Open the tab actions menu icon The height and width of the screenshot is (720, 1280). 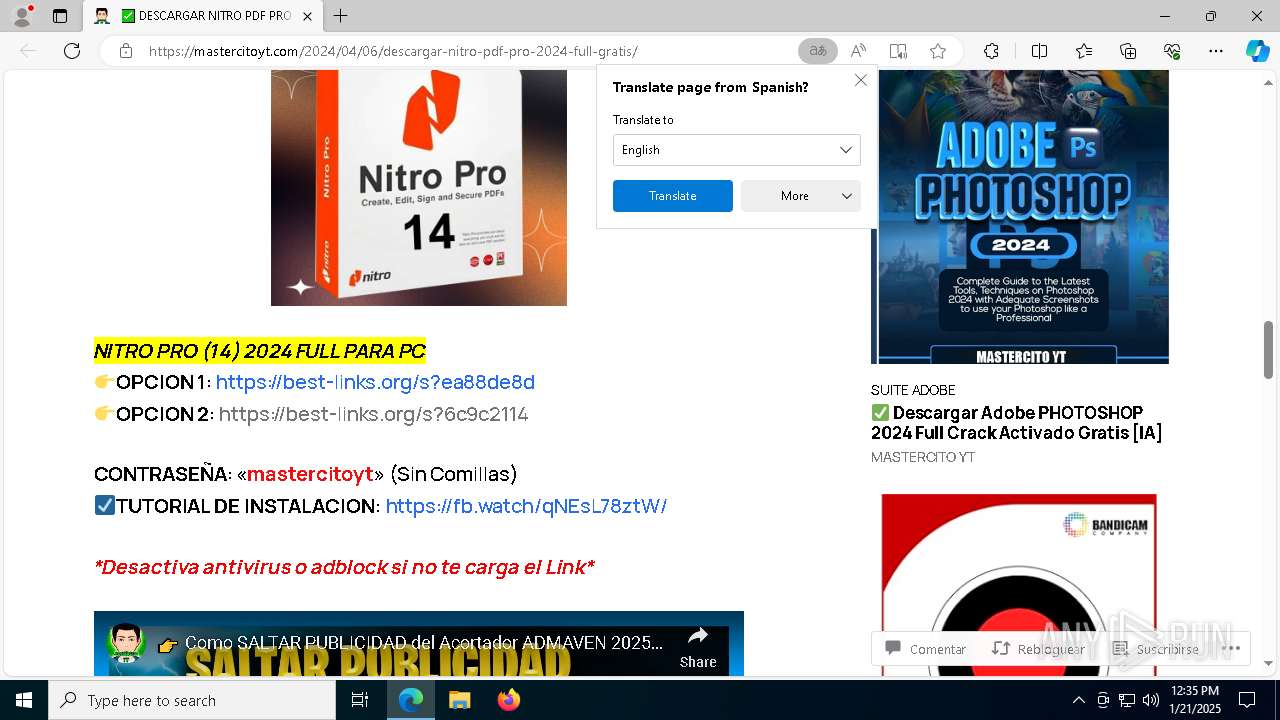click(60, 16)
